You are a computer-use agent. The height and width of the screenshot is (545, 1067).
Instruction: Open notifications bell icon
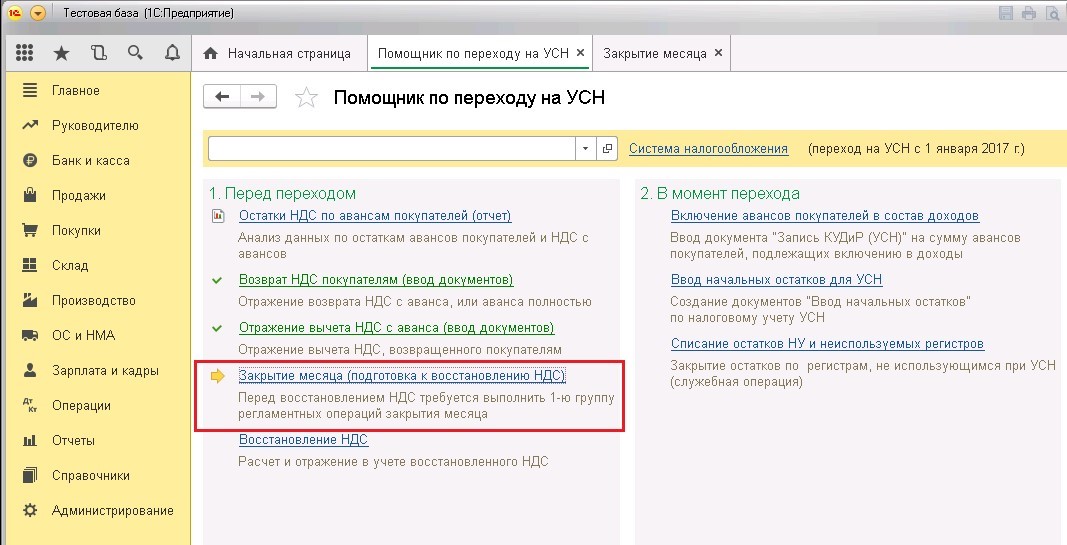(172, 53)
